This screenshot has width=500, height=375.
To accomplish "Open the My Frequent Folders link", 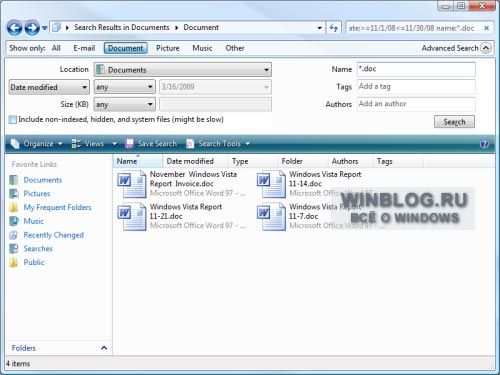I will 57,207.
